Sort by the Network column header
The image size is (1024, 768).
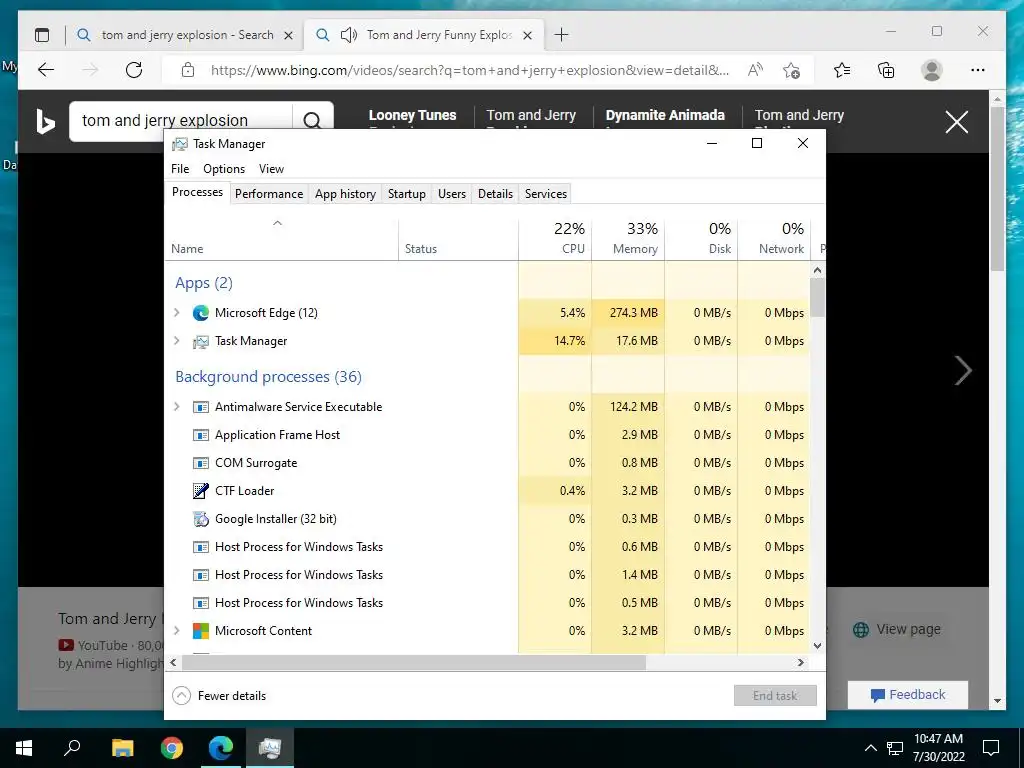[x=775, y=238]
